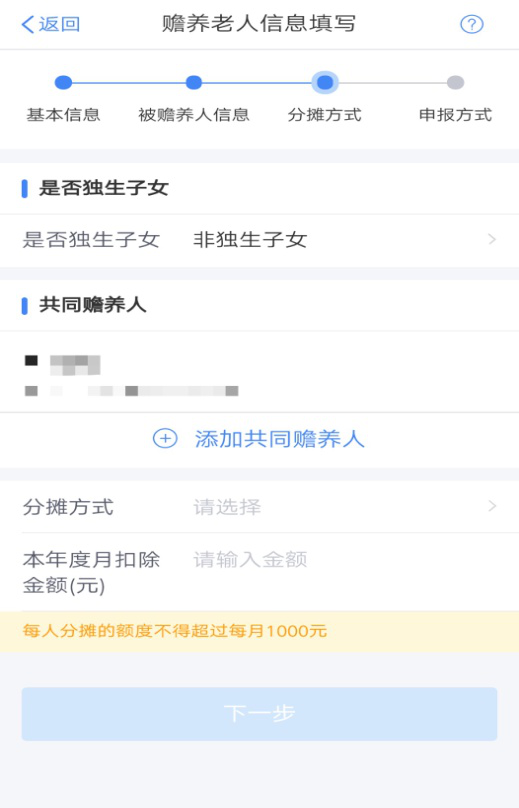Image resolution: width=519 pixels, height=808 pixels.
Task: Select the 分摊方式 step dot
Action: coord(325,82)
